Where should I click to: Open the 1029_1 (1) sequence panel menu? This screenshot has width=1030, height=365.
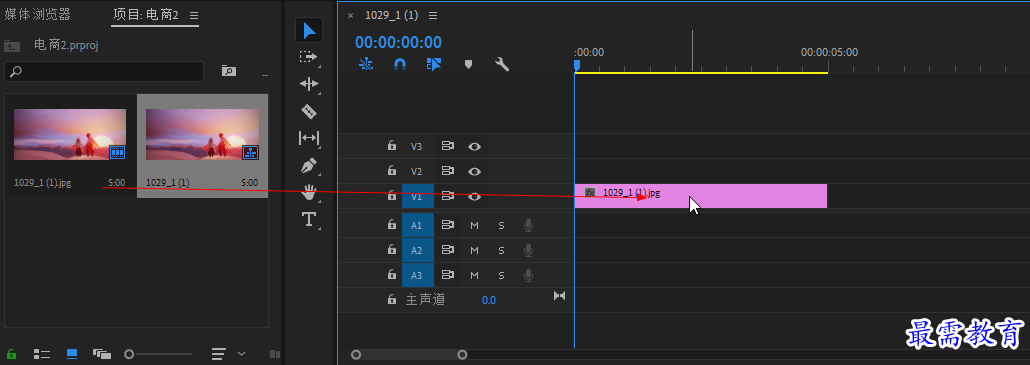click(432, 16)
